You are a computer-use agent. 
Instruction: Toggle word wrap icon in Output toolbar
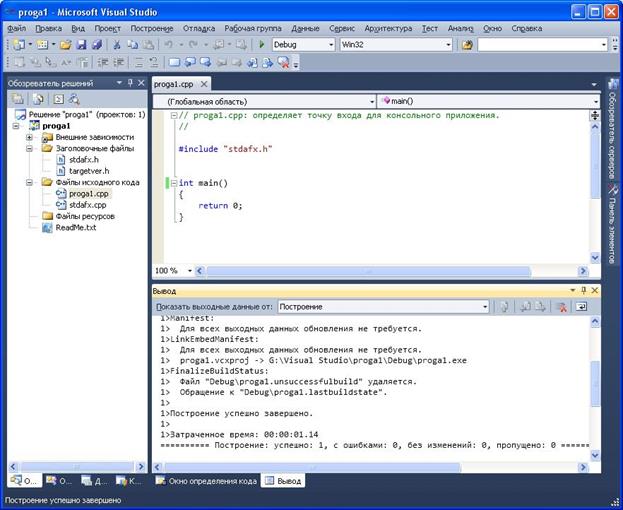[x=581, y=307]
